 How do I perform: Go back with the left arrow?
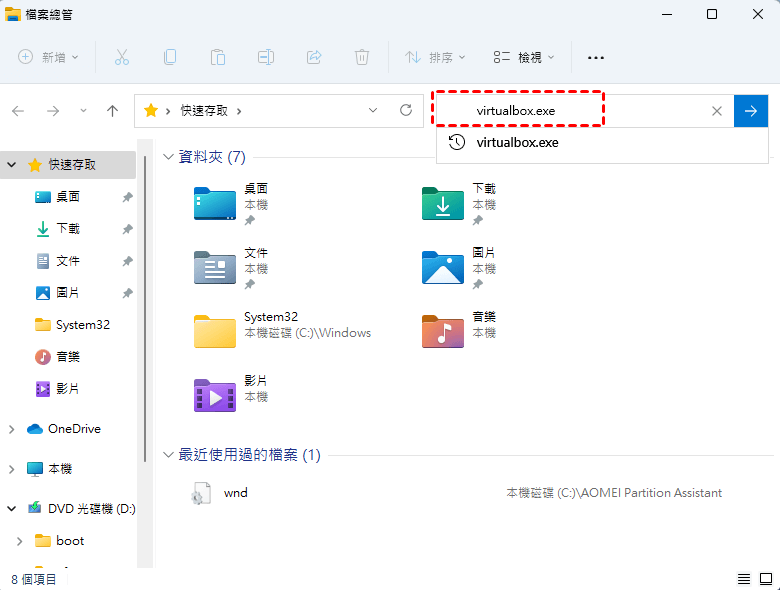(x=18, y=111)
